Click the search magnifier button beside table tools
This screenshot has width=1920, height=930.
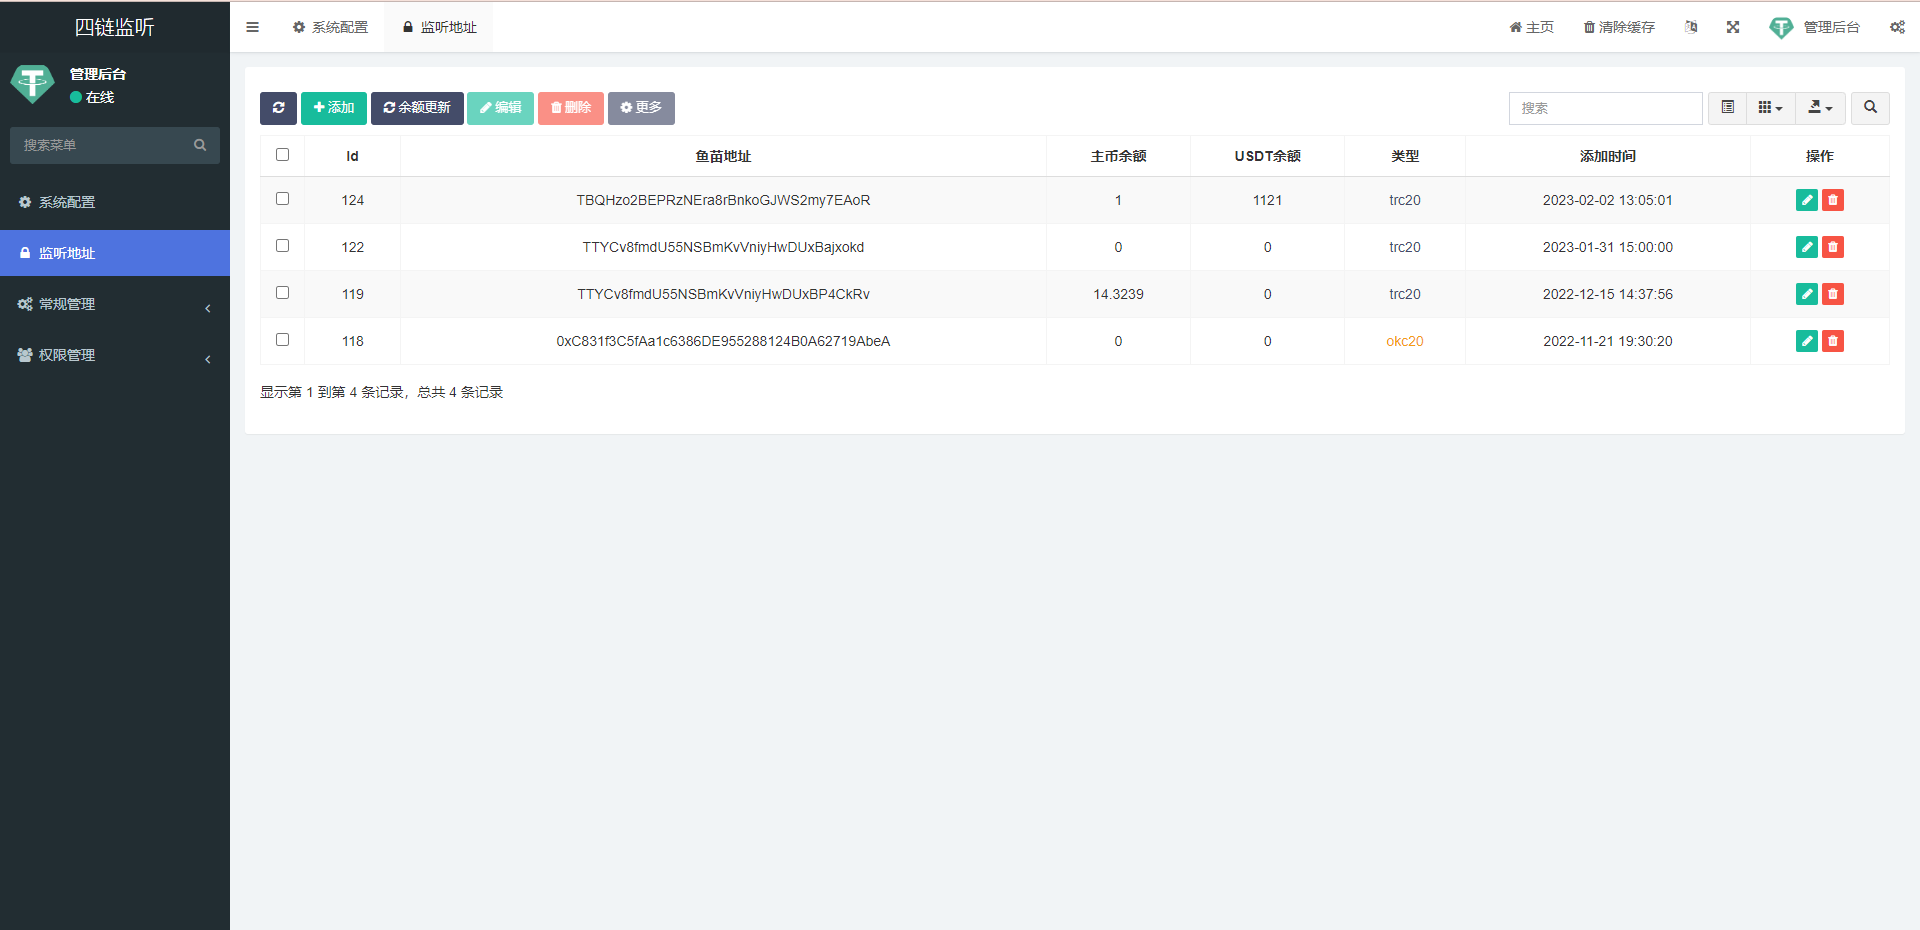[x=1870, y=108]
